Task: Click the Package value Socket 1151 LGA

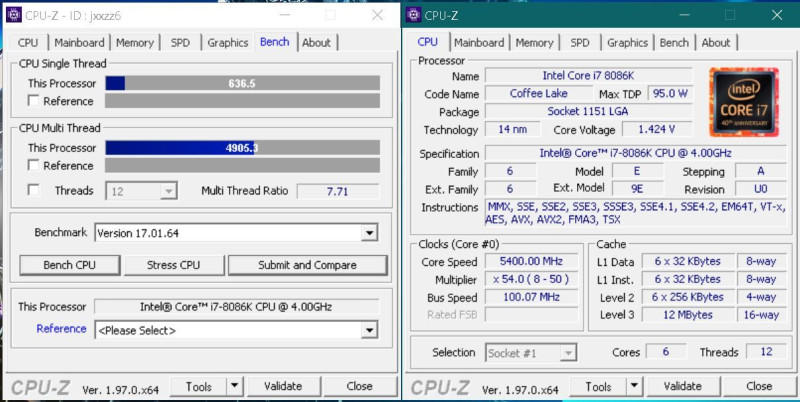Action: tap(588, 112)
